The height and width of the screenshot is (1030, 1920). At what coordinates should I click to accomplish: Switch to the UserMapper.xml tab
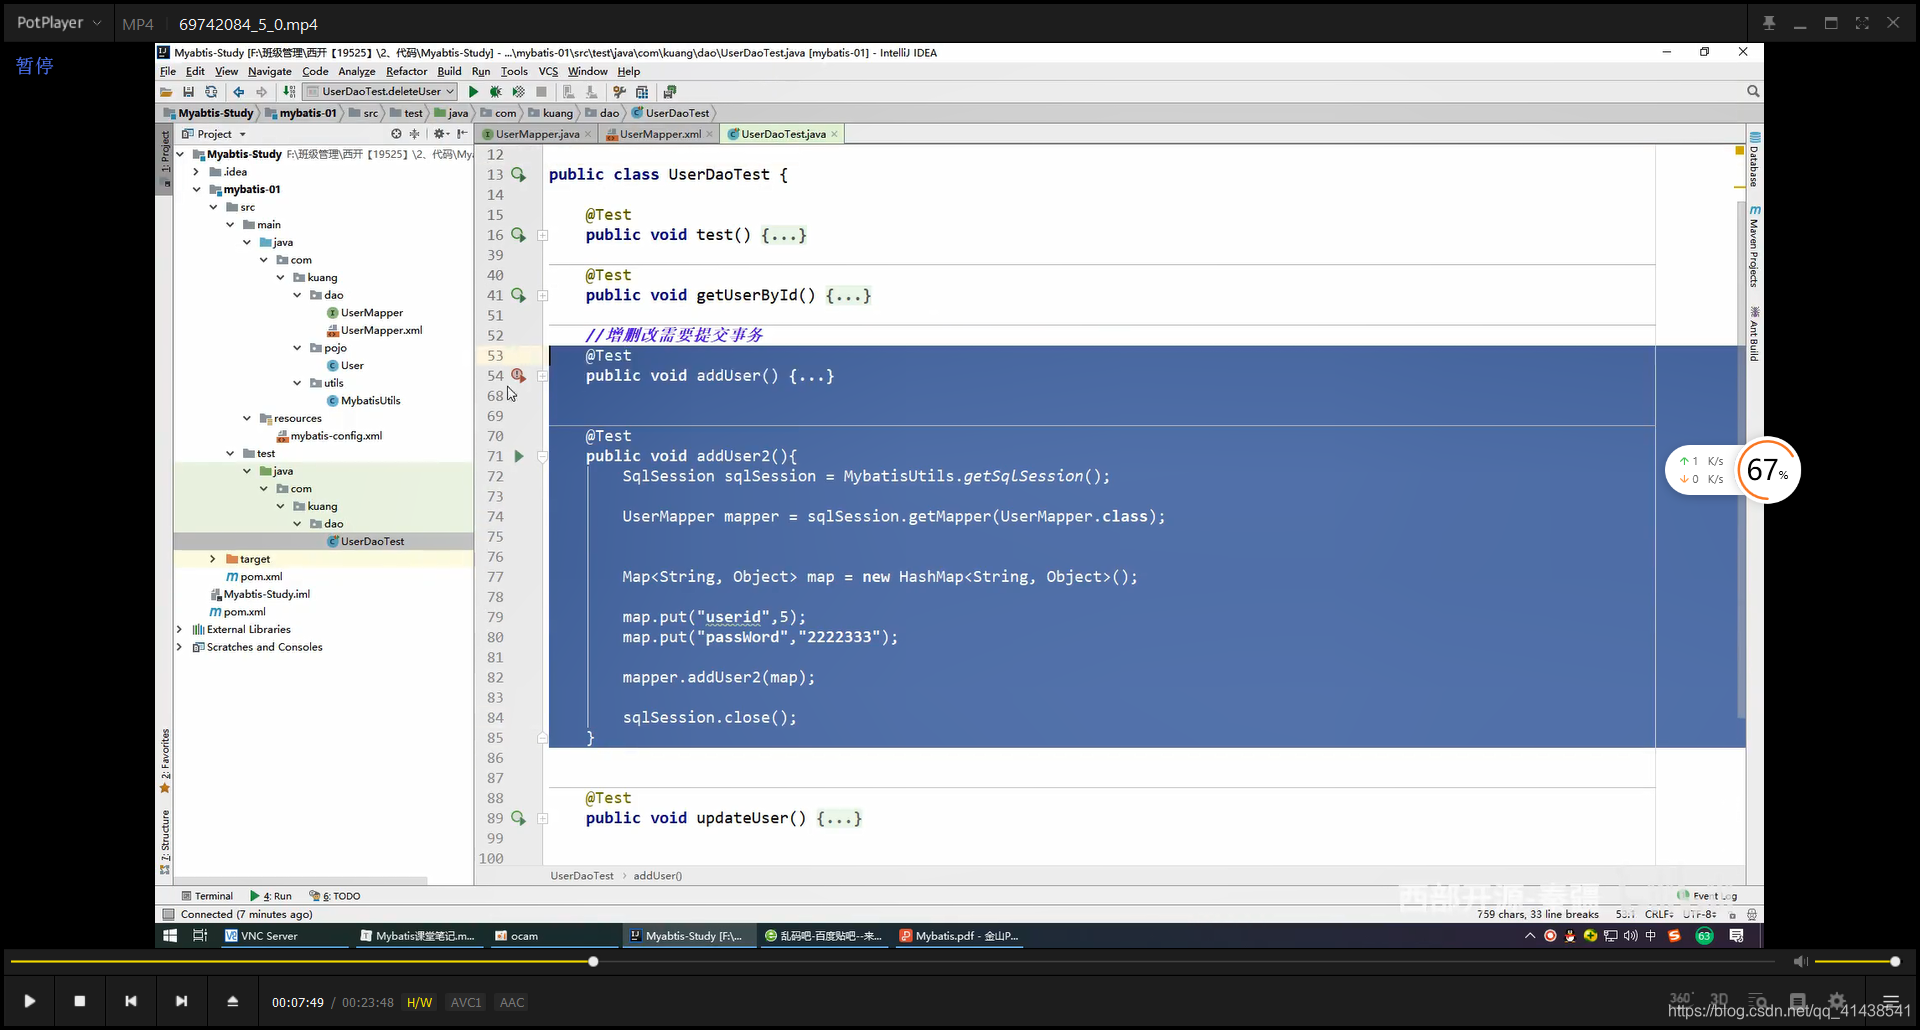pos(660,134)
